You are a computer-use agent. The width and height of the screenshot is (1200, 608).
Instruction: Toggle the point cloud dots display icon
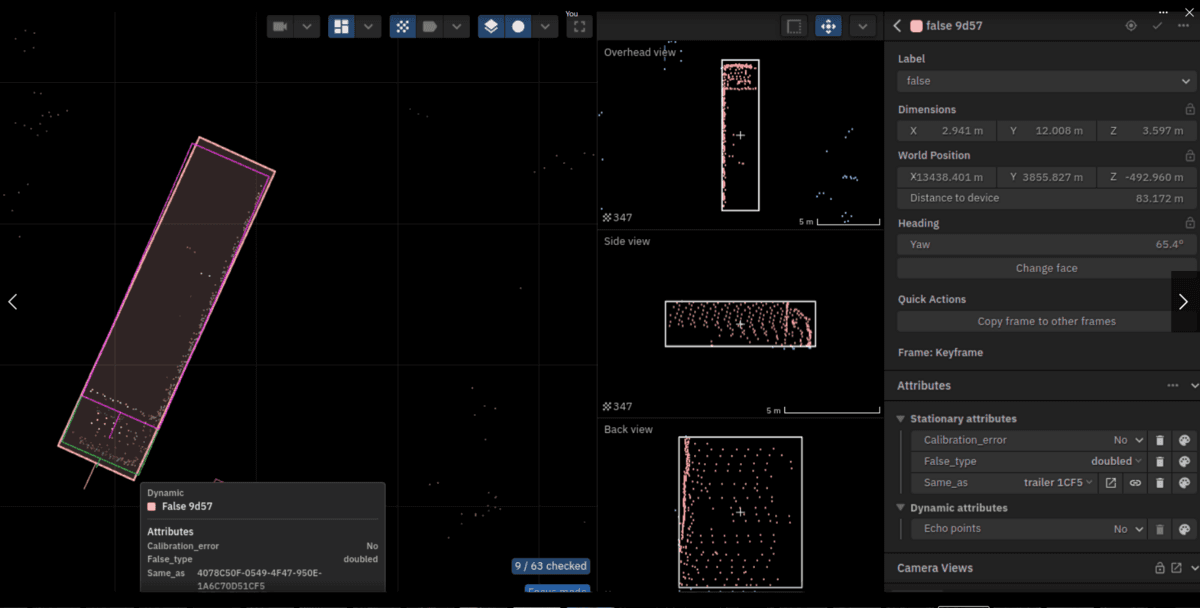coord(402,27)
